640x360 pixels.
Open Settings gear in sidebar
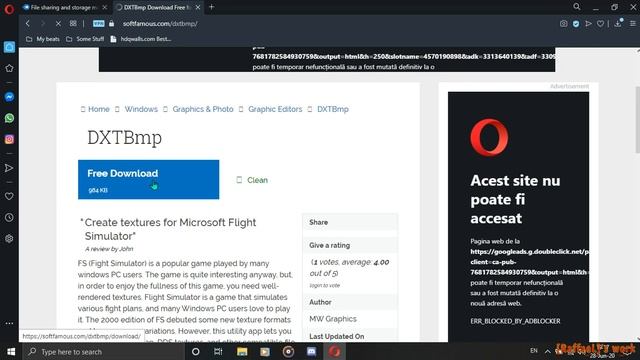(x=9, y=239)
